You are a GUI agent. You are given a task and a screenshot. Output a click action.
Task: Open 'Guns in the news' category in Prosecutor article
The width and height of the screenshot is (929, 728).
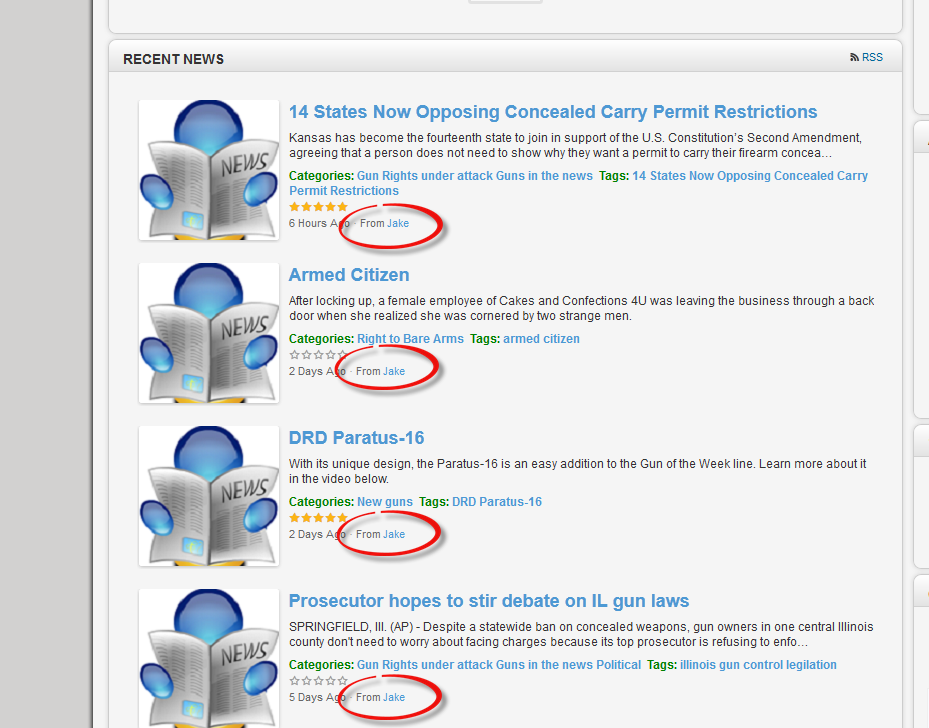click(x=544, y=665)
